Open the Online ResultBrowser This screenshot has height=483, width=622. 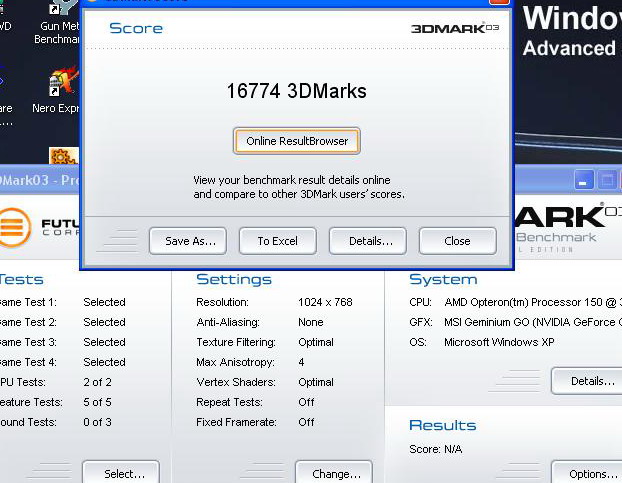click(x=297, y=141)
